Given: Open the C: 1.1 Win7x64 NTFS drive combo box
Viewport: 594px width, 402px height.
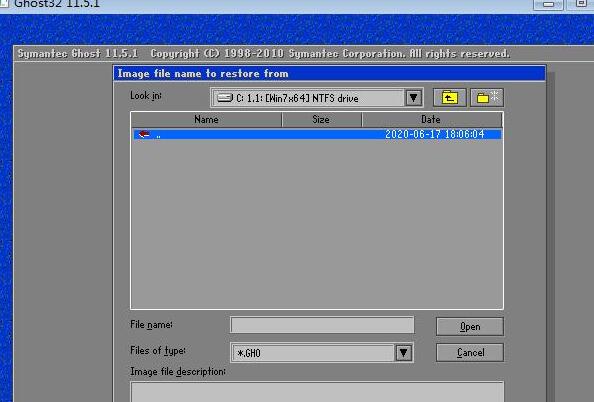Looking at the screenshot, I should pos(317,98).
